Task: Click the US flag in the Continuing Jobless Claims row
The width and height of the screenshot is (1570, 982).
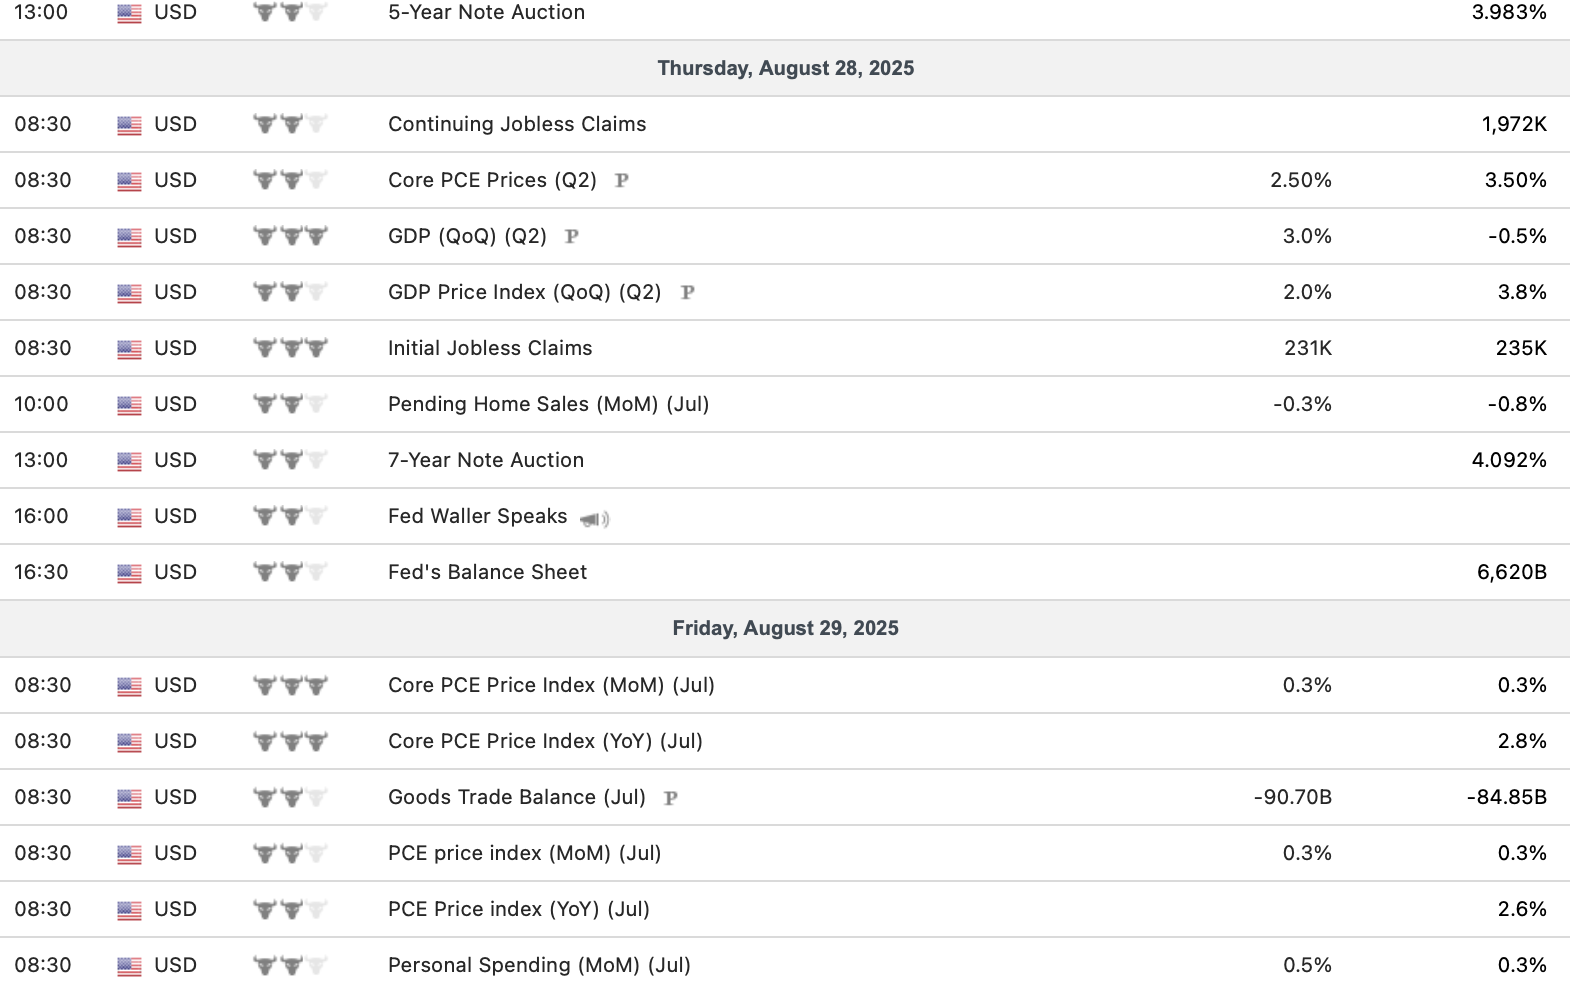Action: tap(129, 125)
